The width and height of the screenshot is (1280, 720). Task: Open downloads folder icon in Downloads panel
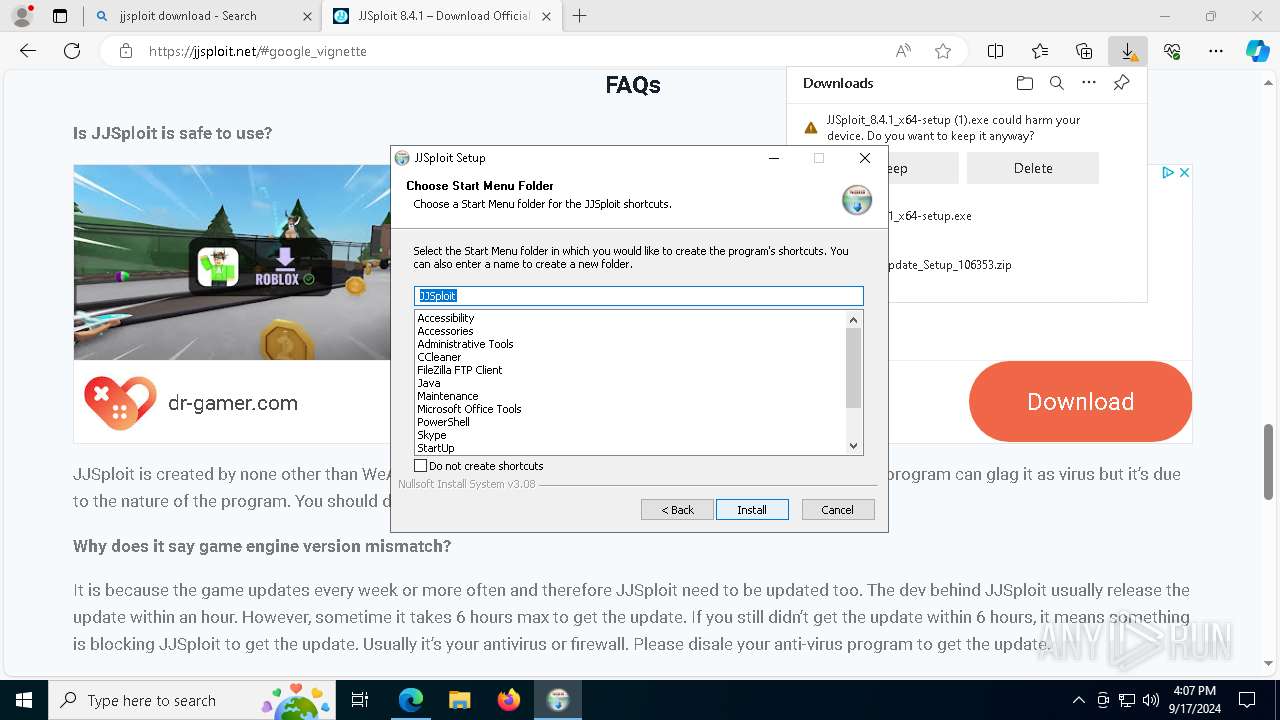coord(1024,83)
